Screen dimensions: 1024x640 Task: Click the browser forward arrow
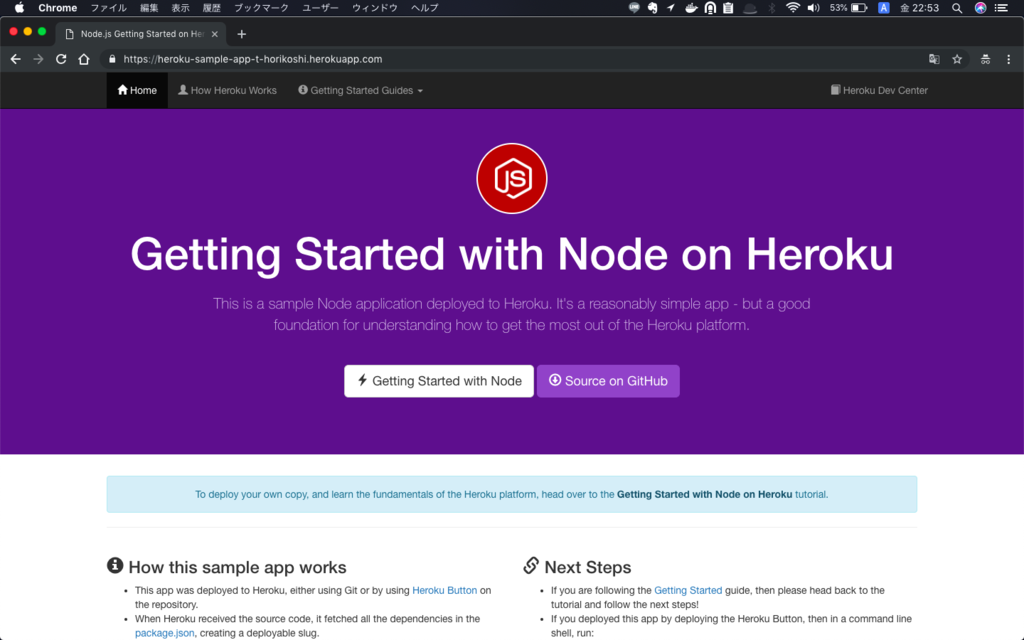tap(39, 59)
